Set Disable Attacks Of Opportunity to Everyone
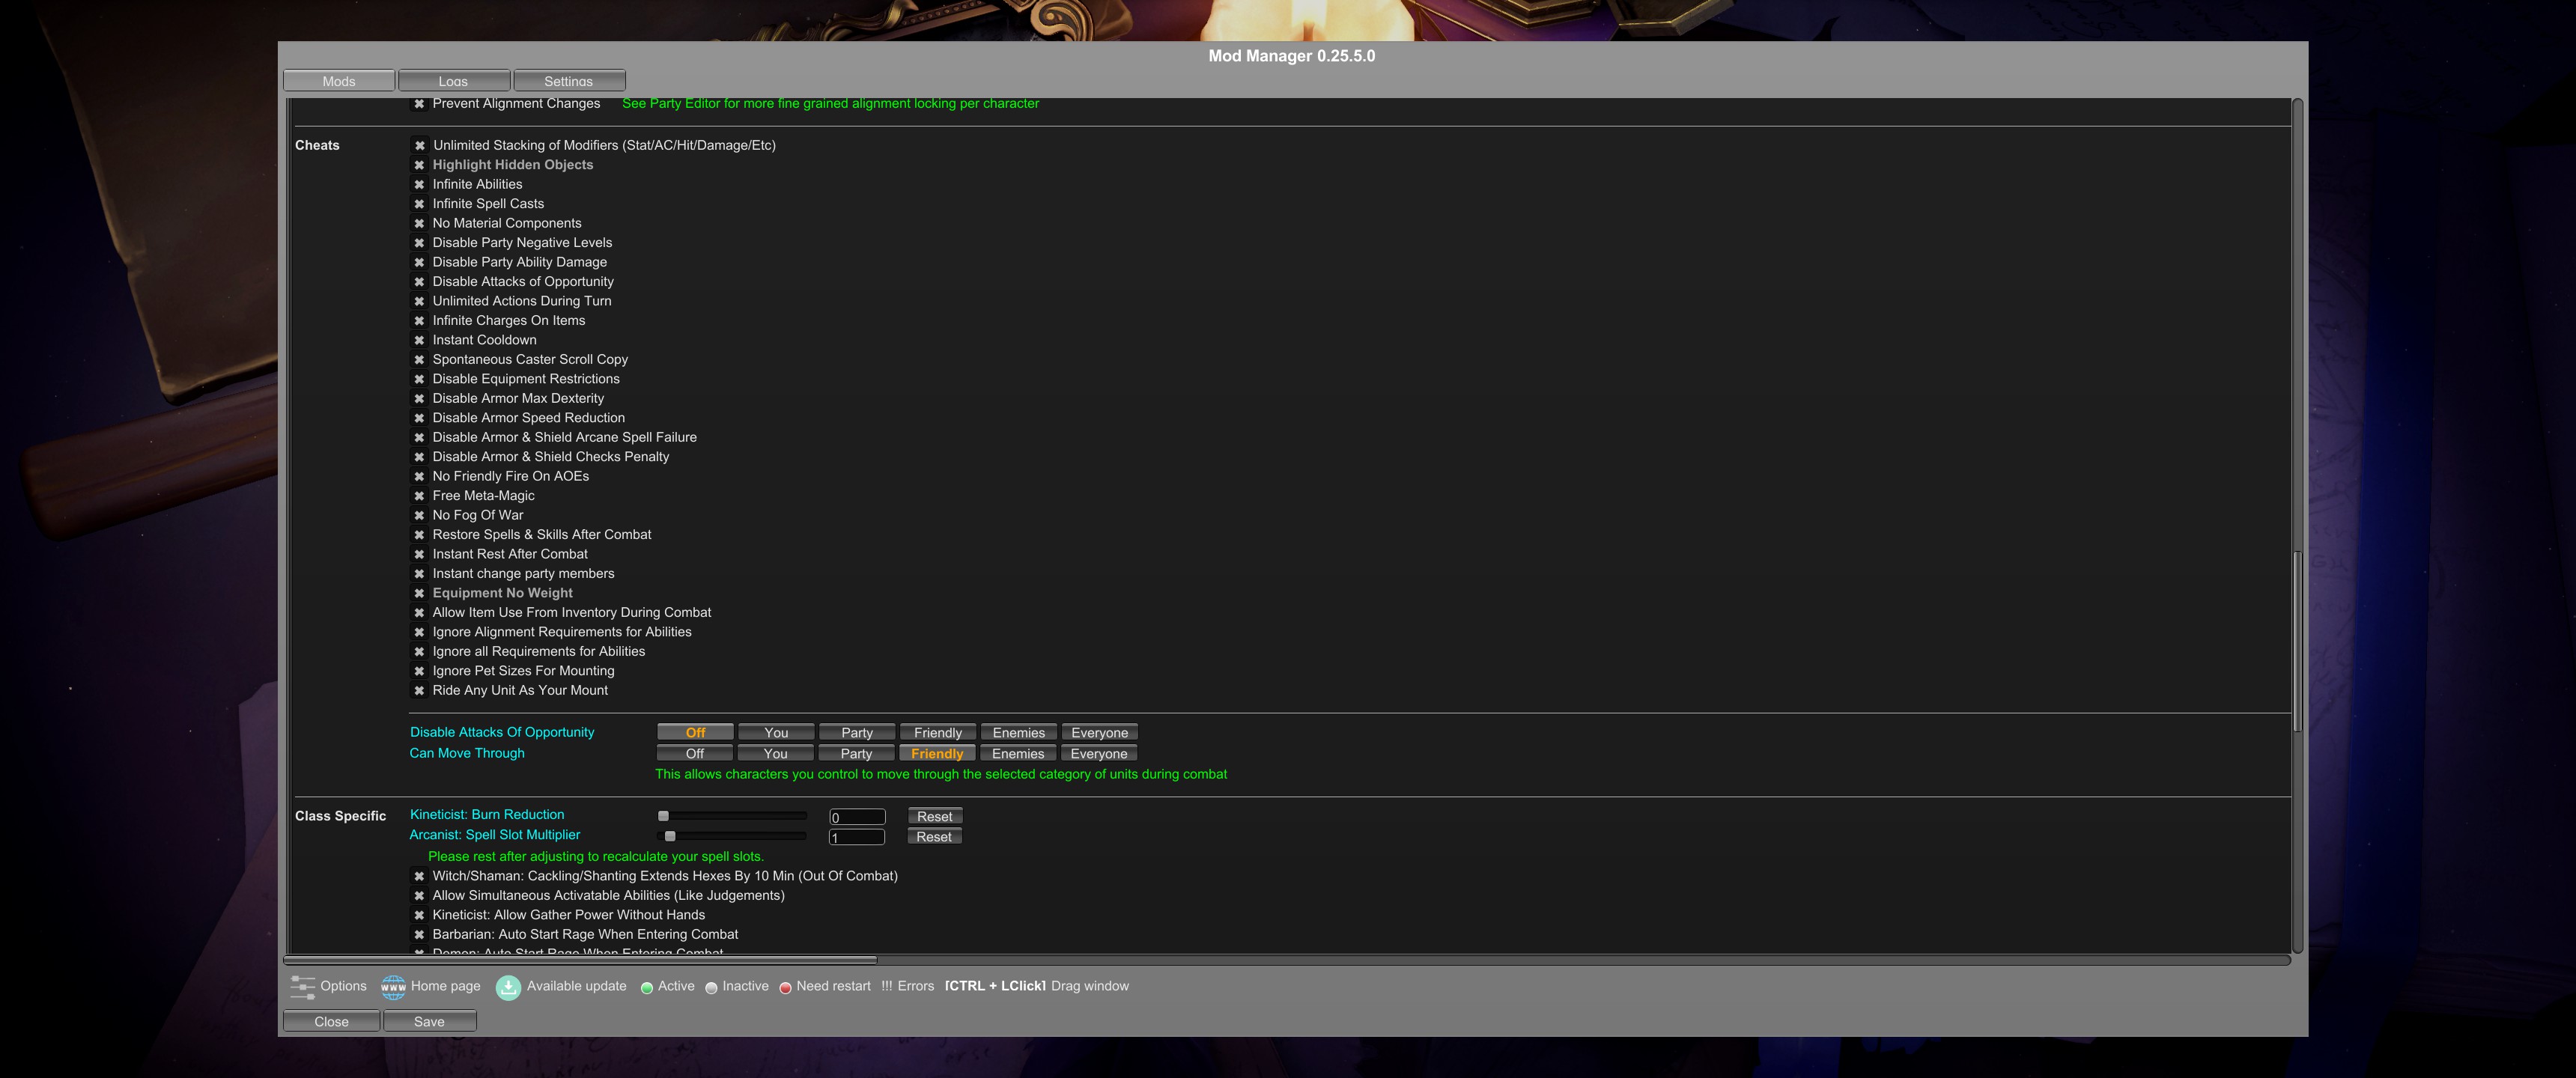The image size is (2576, 1078). (1098, 733)
